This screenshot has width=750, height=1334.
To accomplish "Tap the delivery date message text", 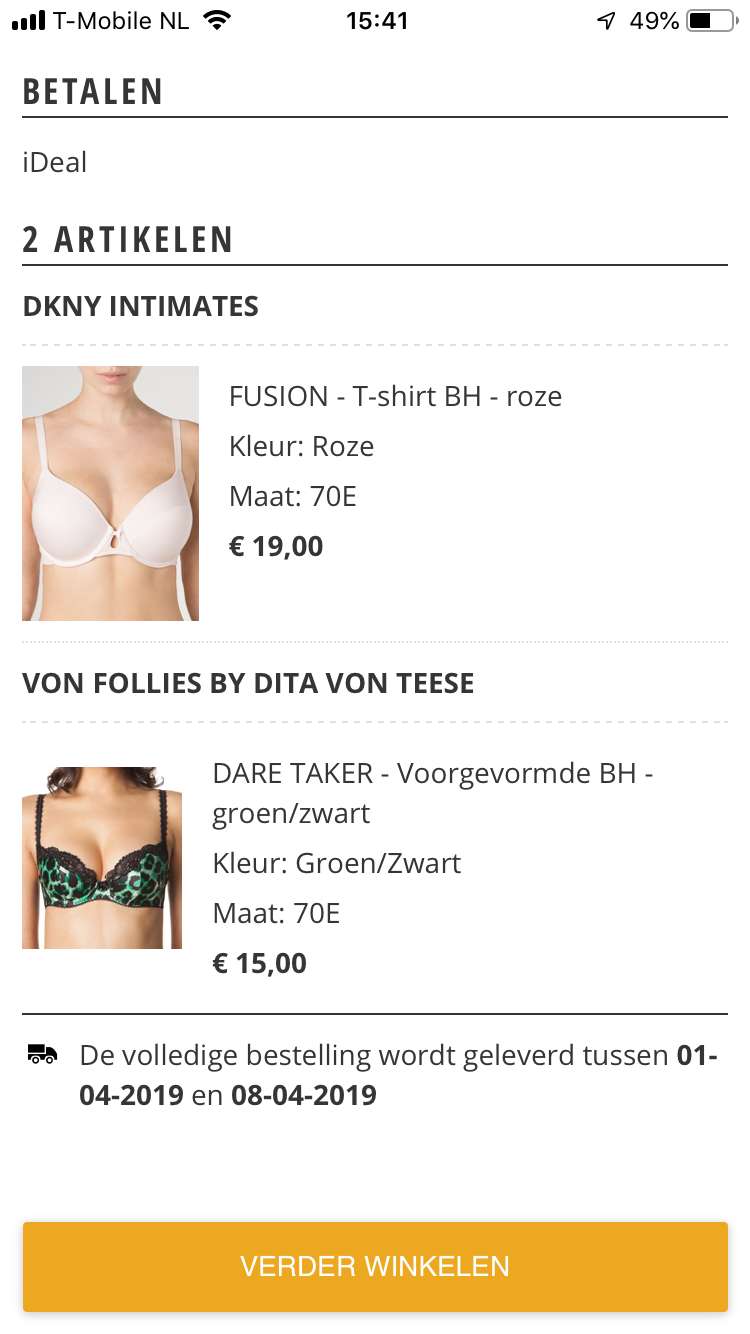I will [x=399, y=1074].
